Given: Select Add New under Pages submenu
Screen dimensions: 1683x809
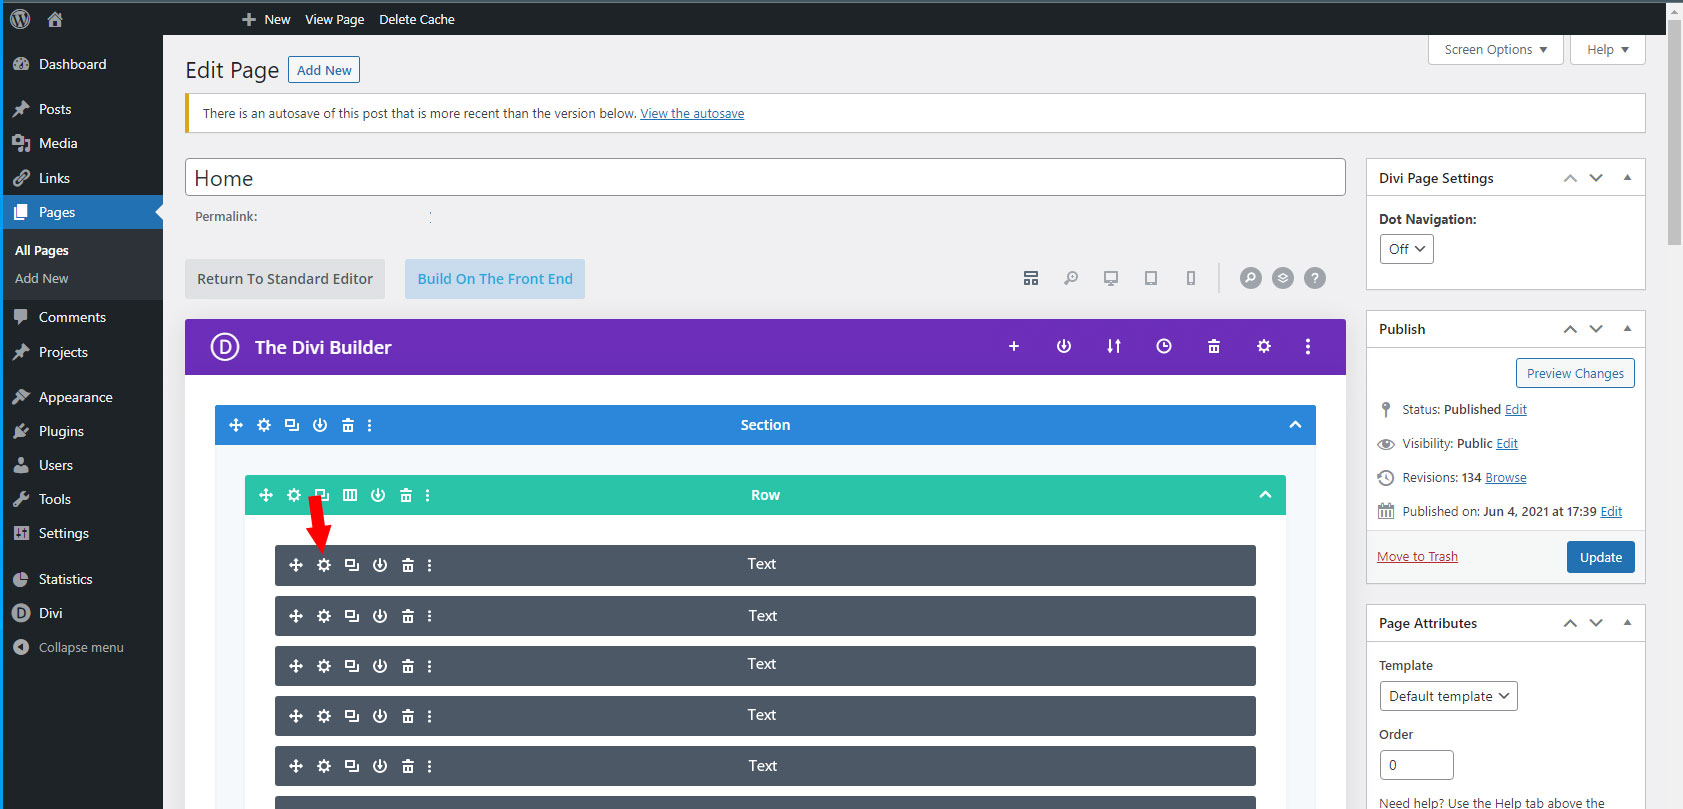Looking at the screenshot, I should 42,279.
